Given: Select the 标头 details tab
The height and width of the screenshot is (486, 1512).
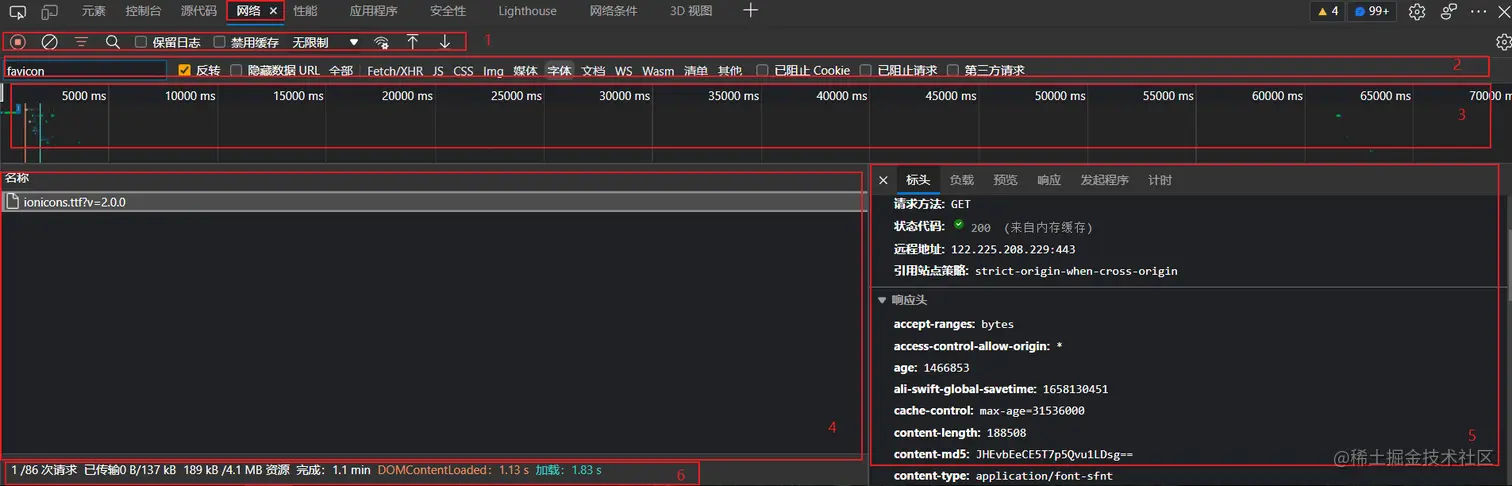Looking at the screenshot, I should pos(918,180).
